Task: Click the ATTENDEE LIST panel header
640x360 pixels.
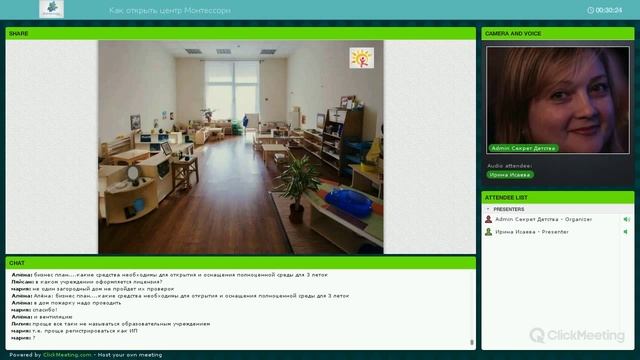Action: coord(558,198)
